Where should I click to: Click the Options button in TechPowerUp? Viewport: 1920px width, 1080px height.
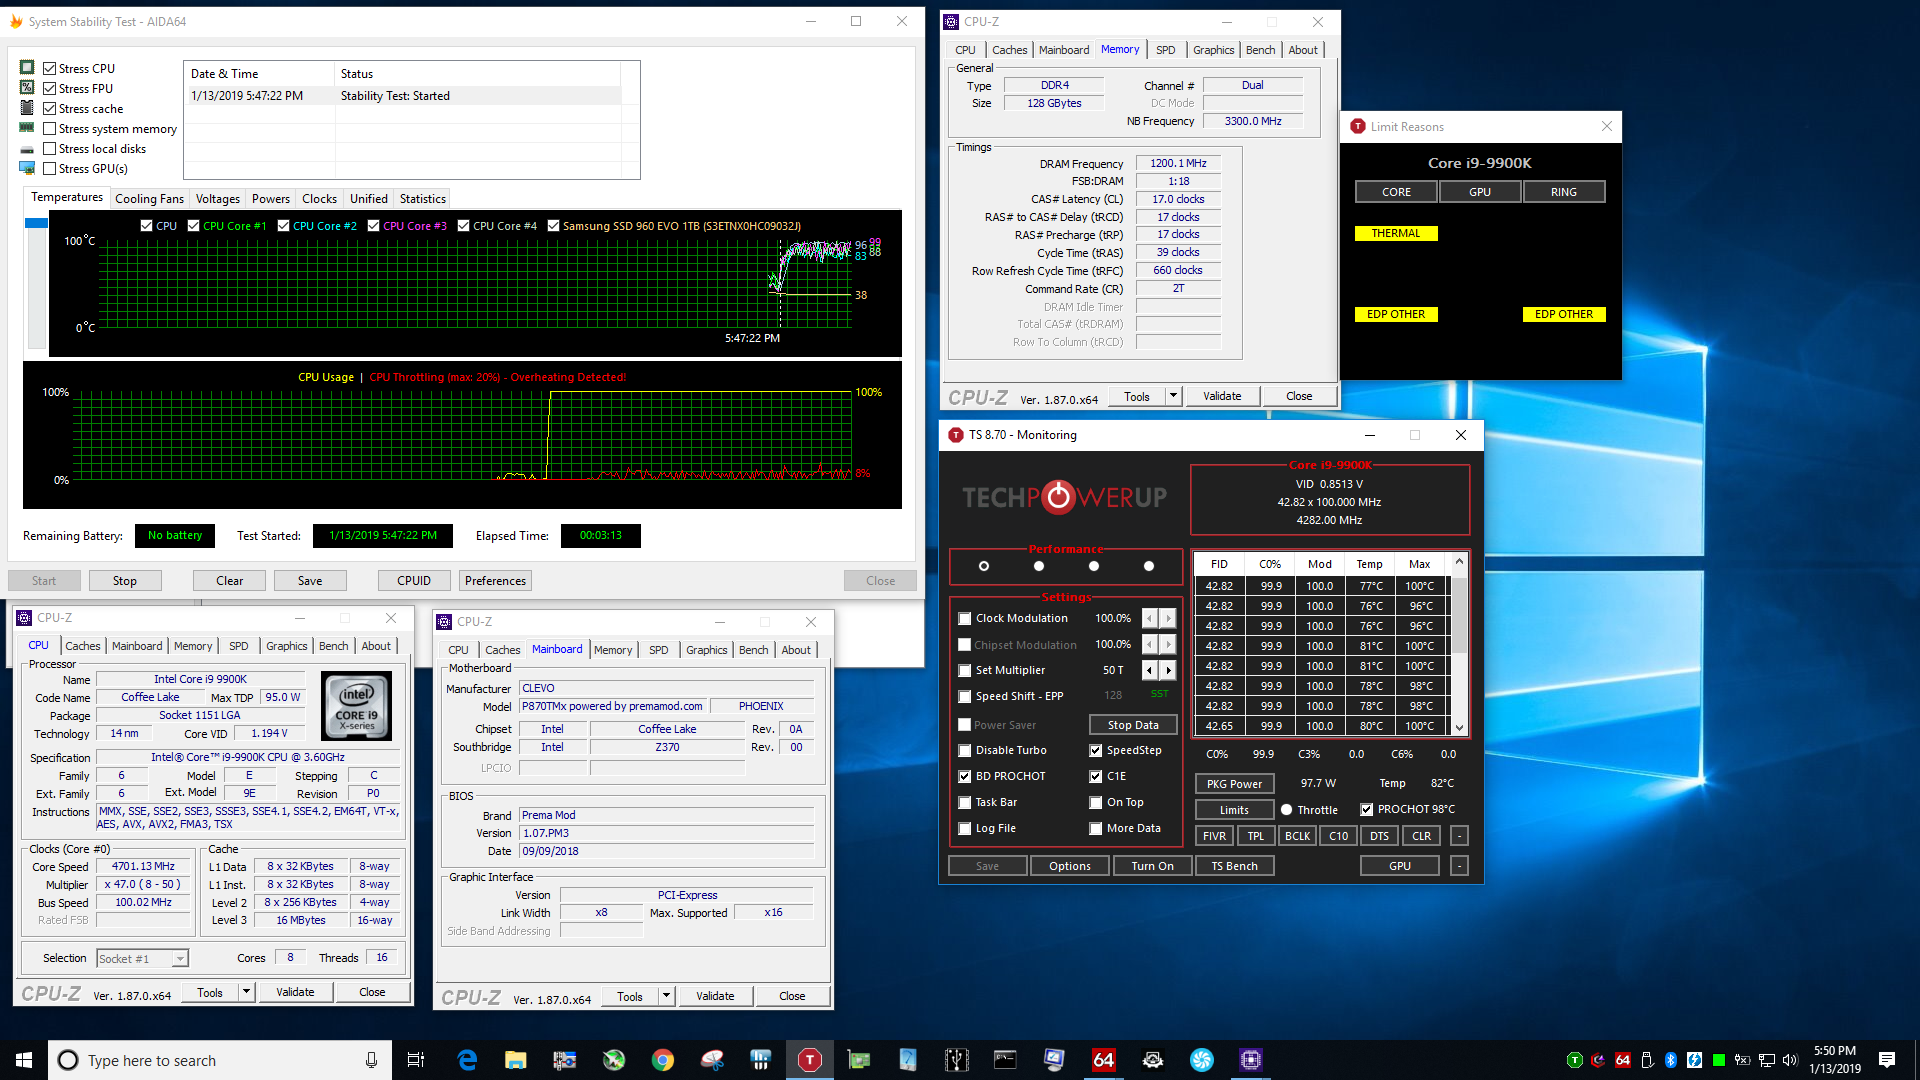click(1068, 865)
